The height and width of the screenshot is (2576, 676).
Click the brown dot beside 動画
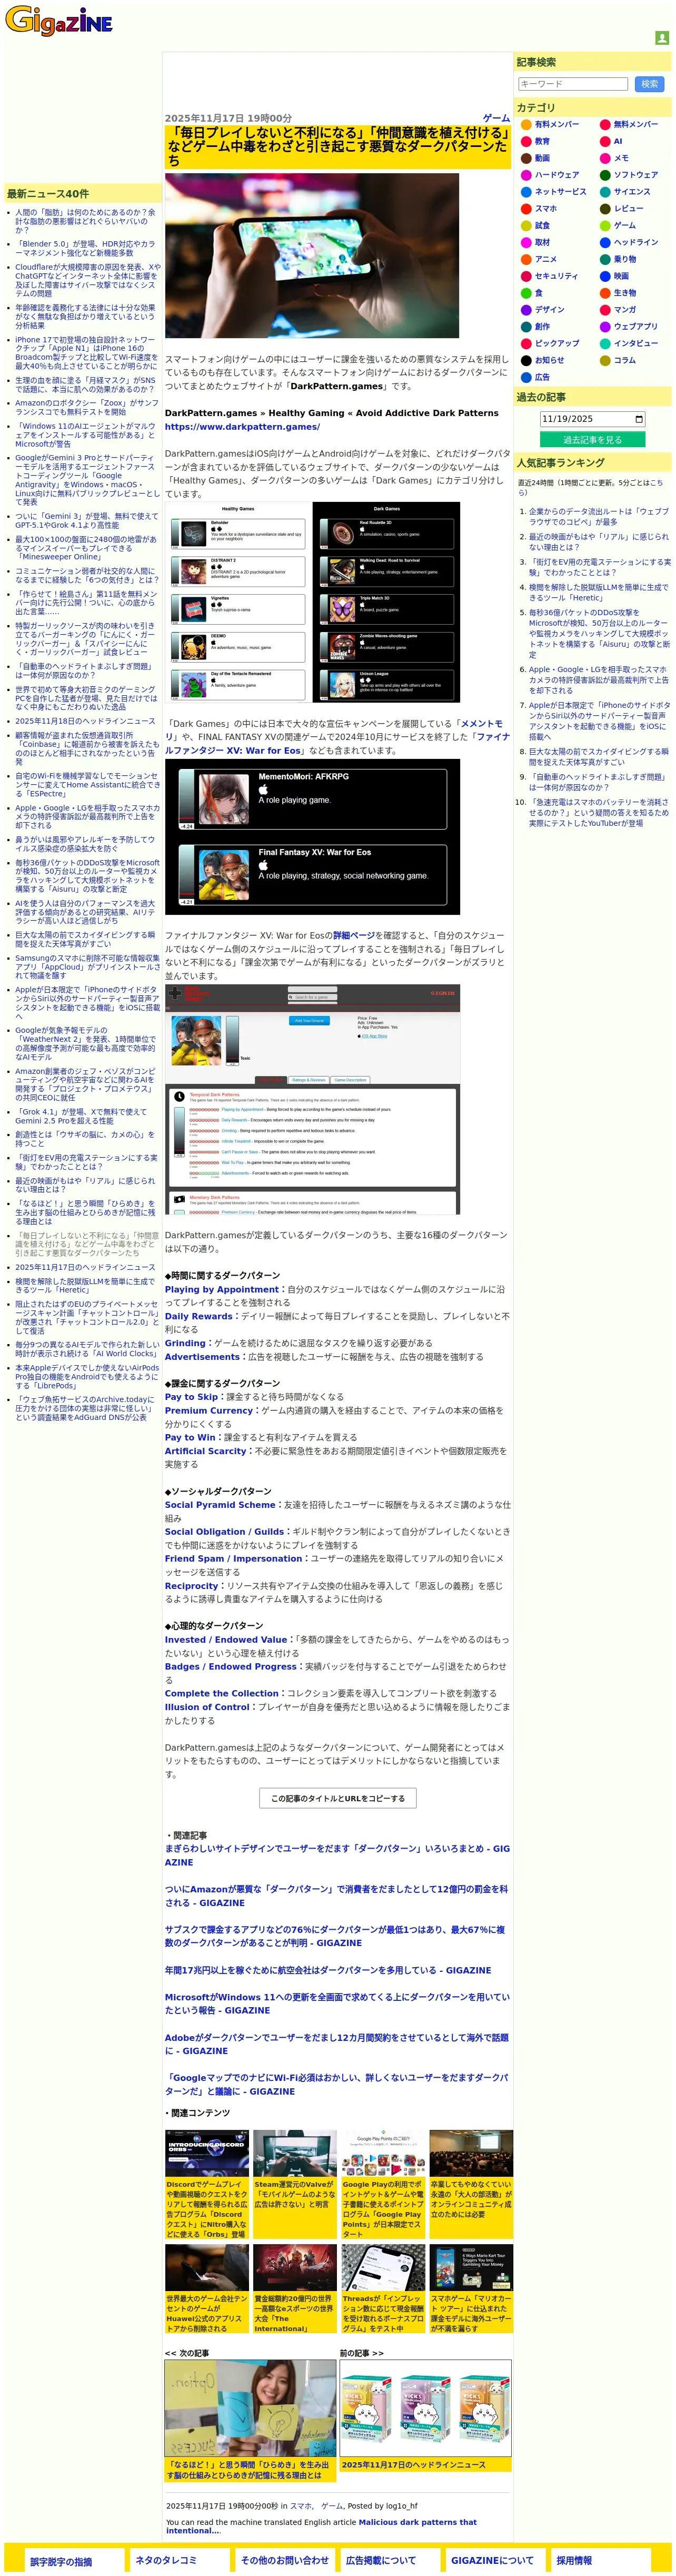coord(525,158)
